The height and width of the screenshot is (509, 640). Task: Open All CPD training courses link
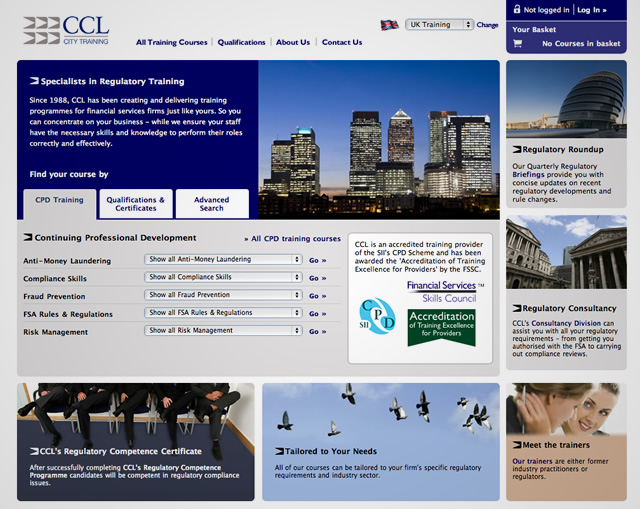coord(292,239)
